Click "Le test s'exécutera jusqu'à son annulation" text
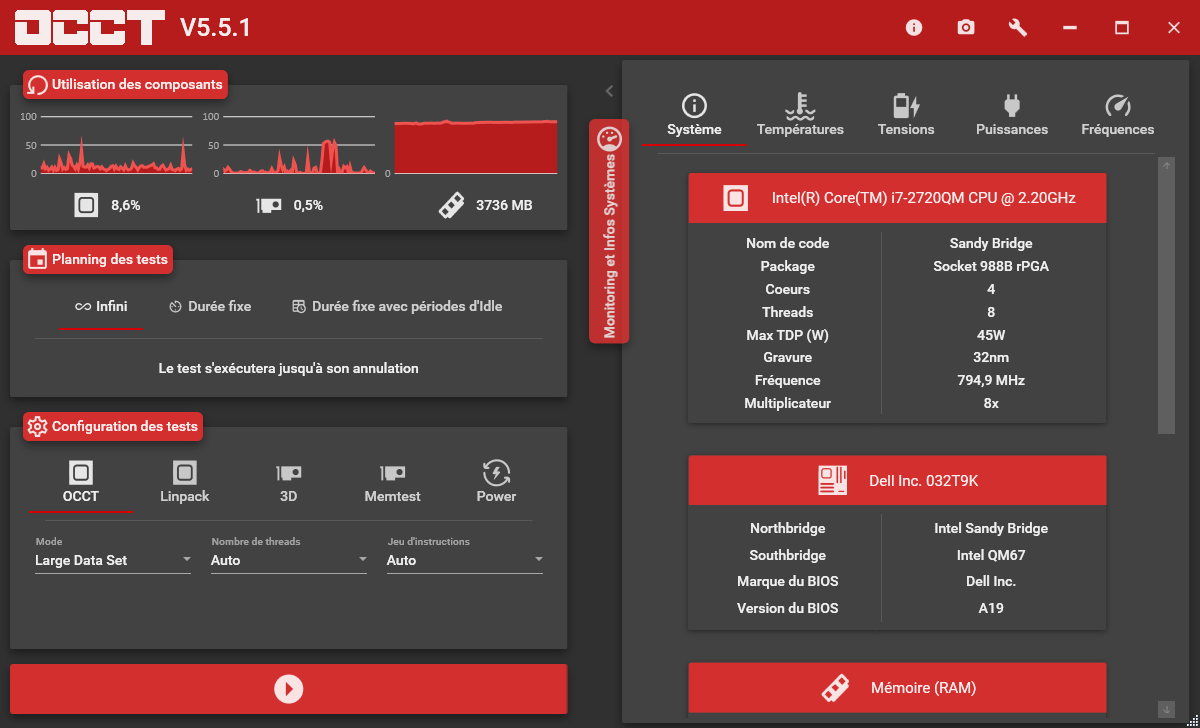This screenshot has width=1200, height=728. coord(288,368)
